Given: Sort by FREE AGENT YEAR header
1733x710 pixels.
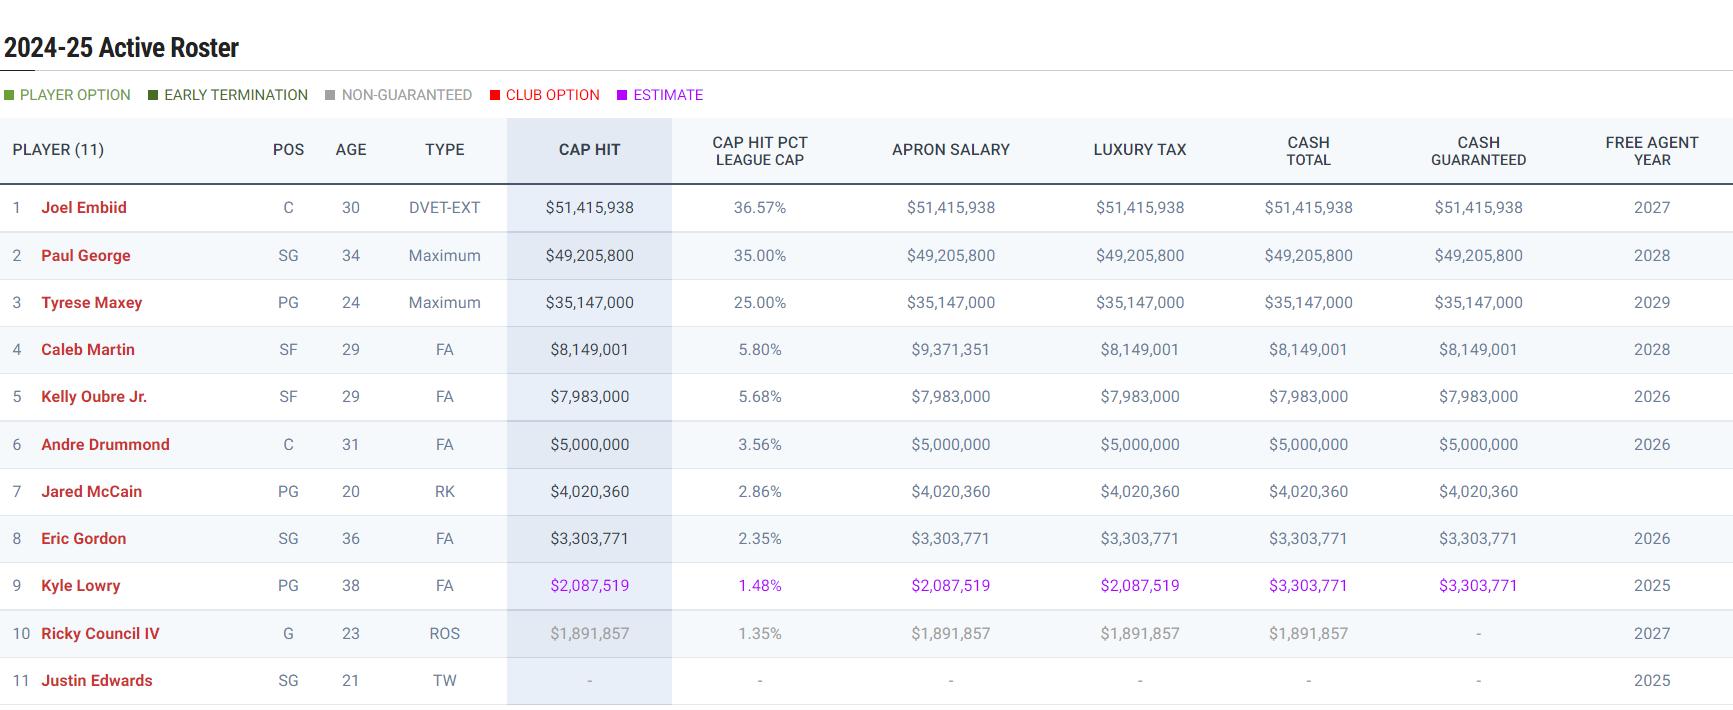Looking at the screenshot, I should pos(1652,151).
